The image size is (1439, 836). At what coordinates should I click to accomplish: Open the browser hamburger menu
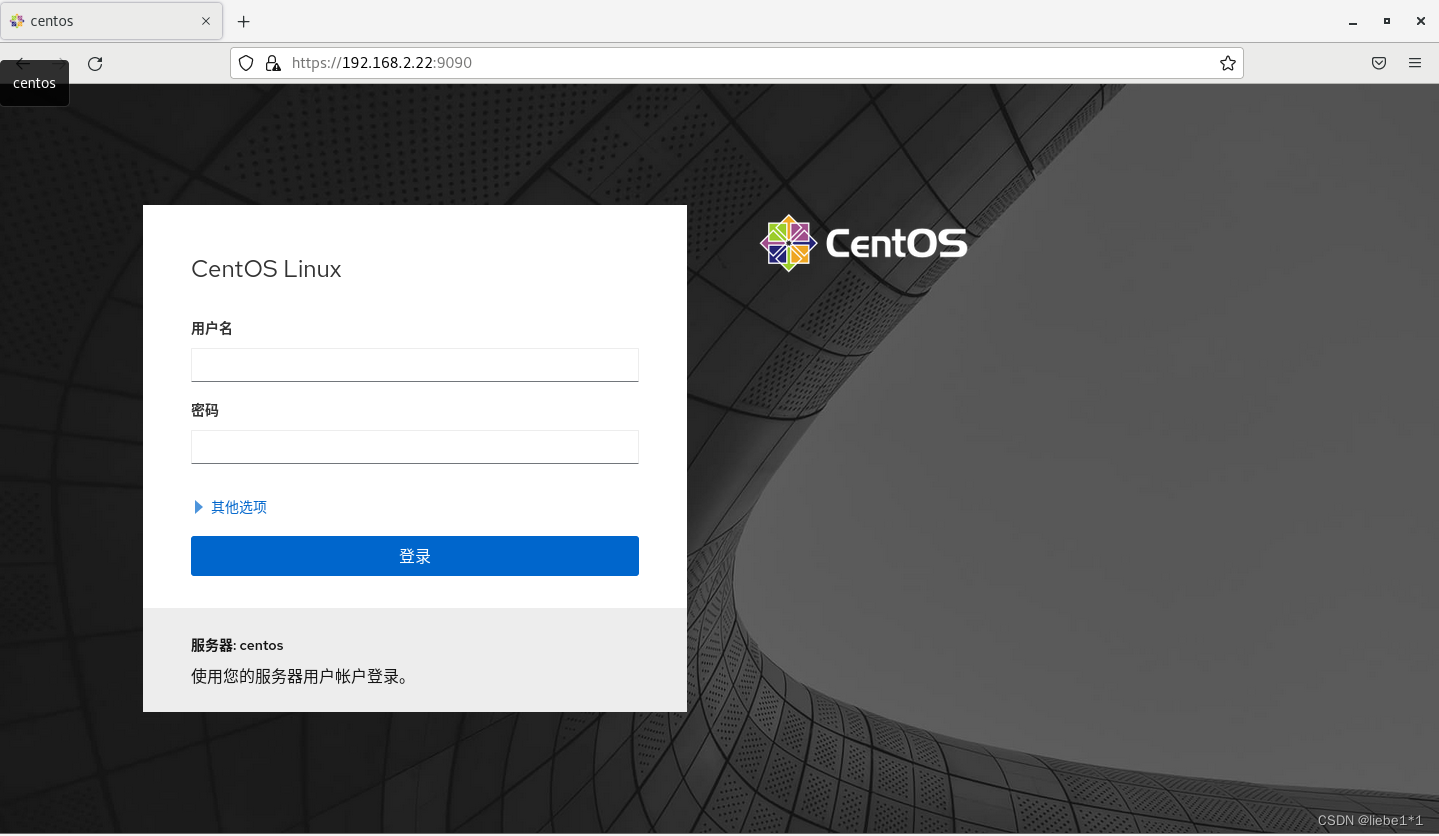[1415, 63]
